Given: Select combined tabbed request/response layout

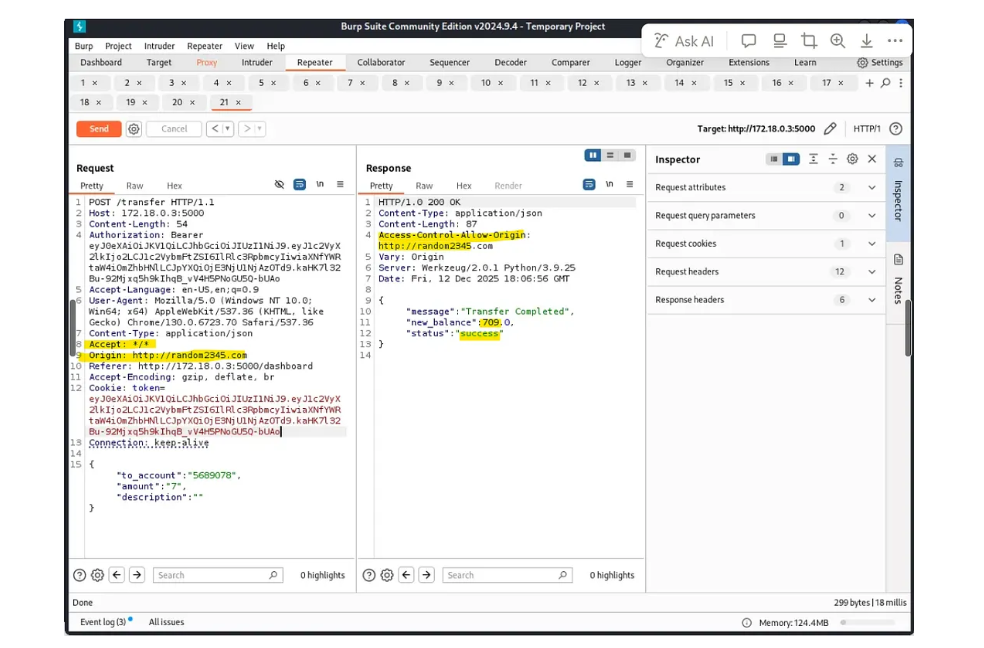Looking at the screenshot, I should pyautogui.click(x=627, y=155).
